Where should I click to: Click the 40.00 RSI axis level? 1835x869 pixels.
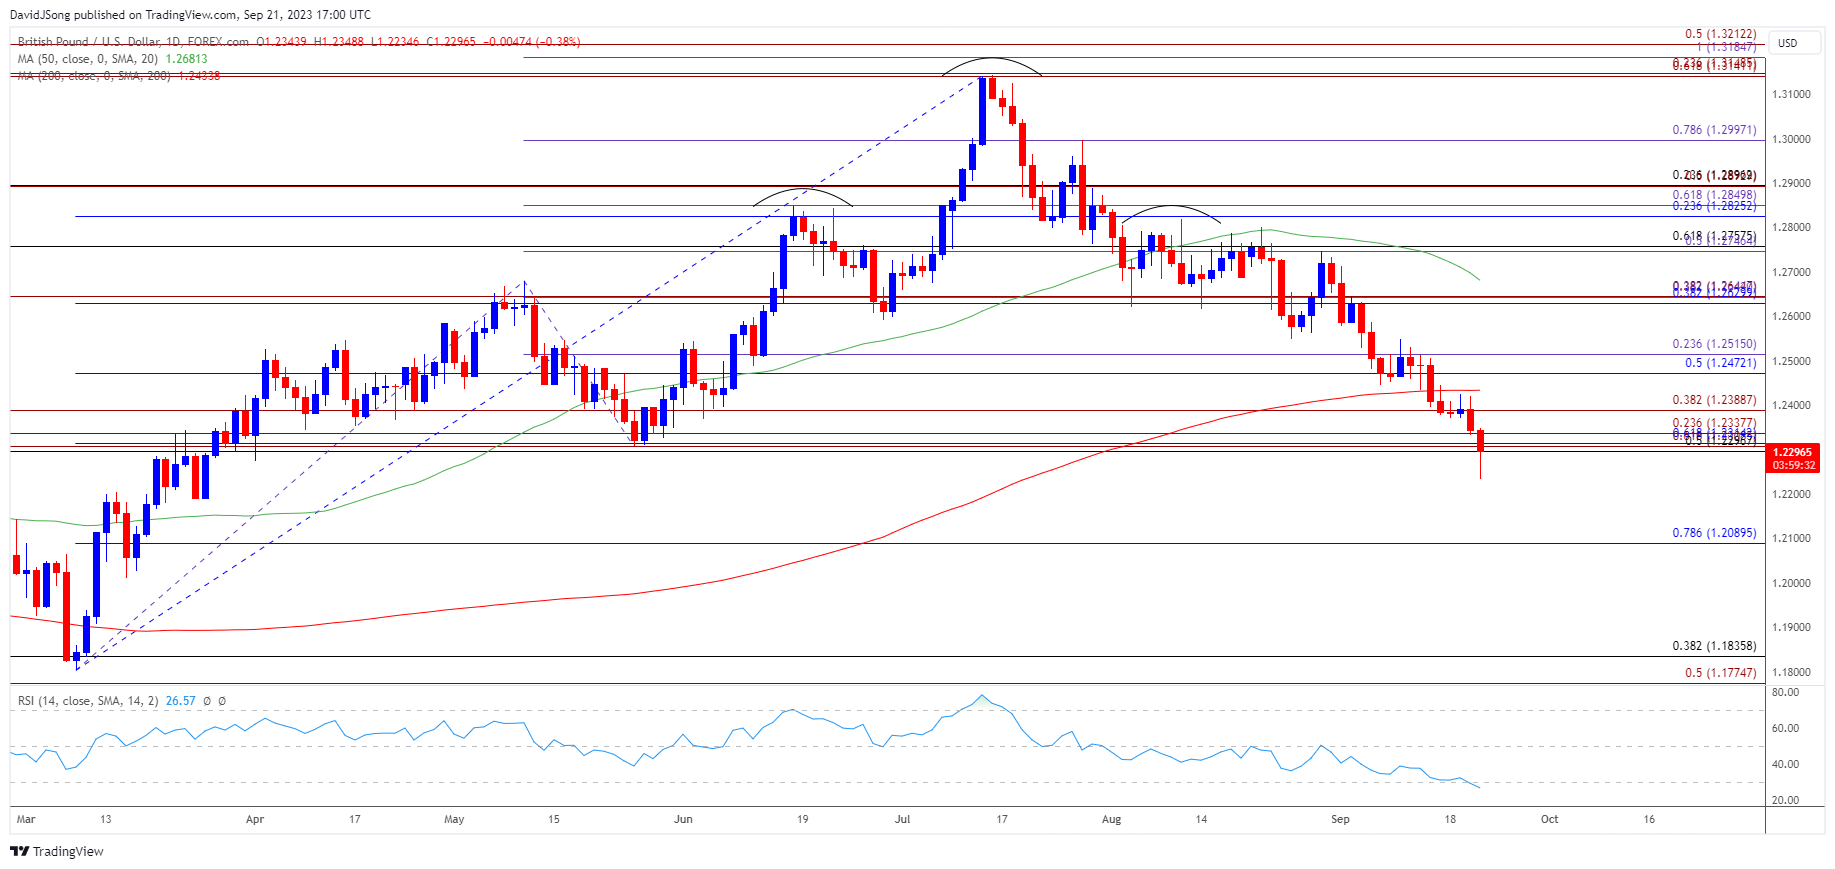point(1785,764)
